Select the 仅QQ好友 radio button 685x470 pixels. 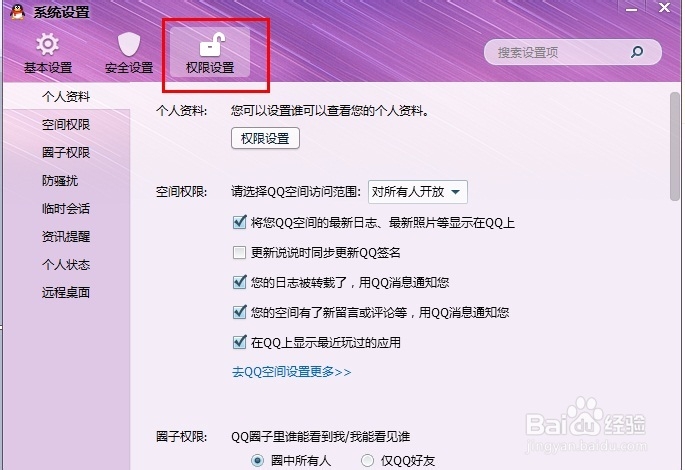click(x=367, y=460)
